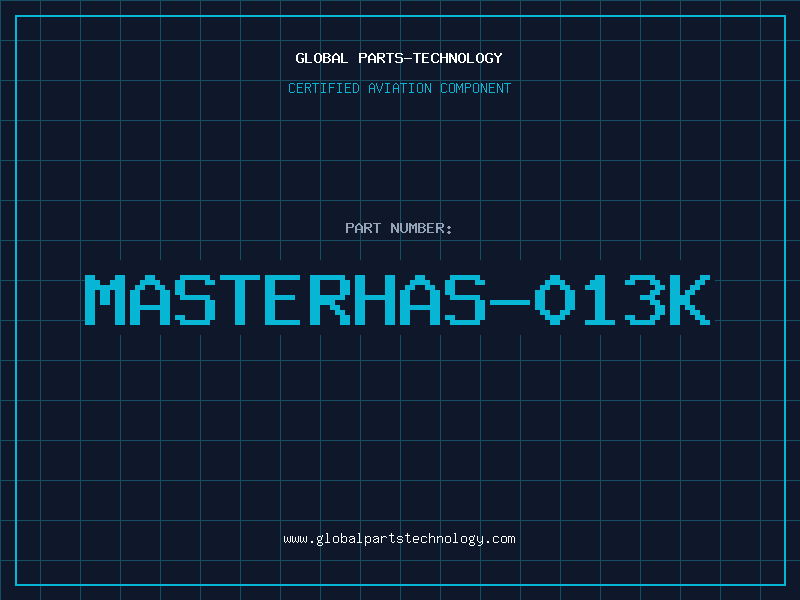Viewport: 800px width, 600px height.
Task: Click the large letter H in MASTERHAS
Action: click(374, 300)
